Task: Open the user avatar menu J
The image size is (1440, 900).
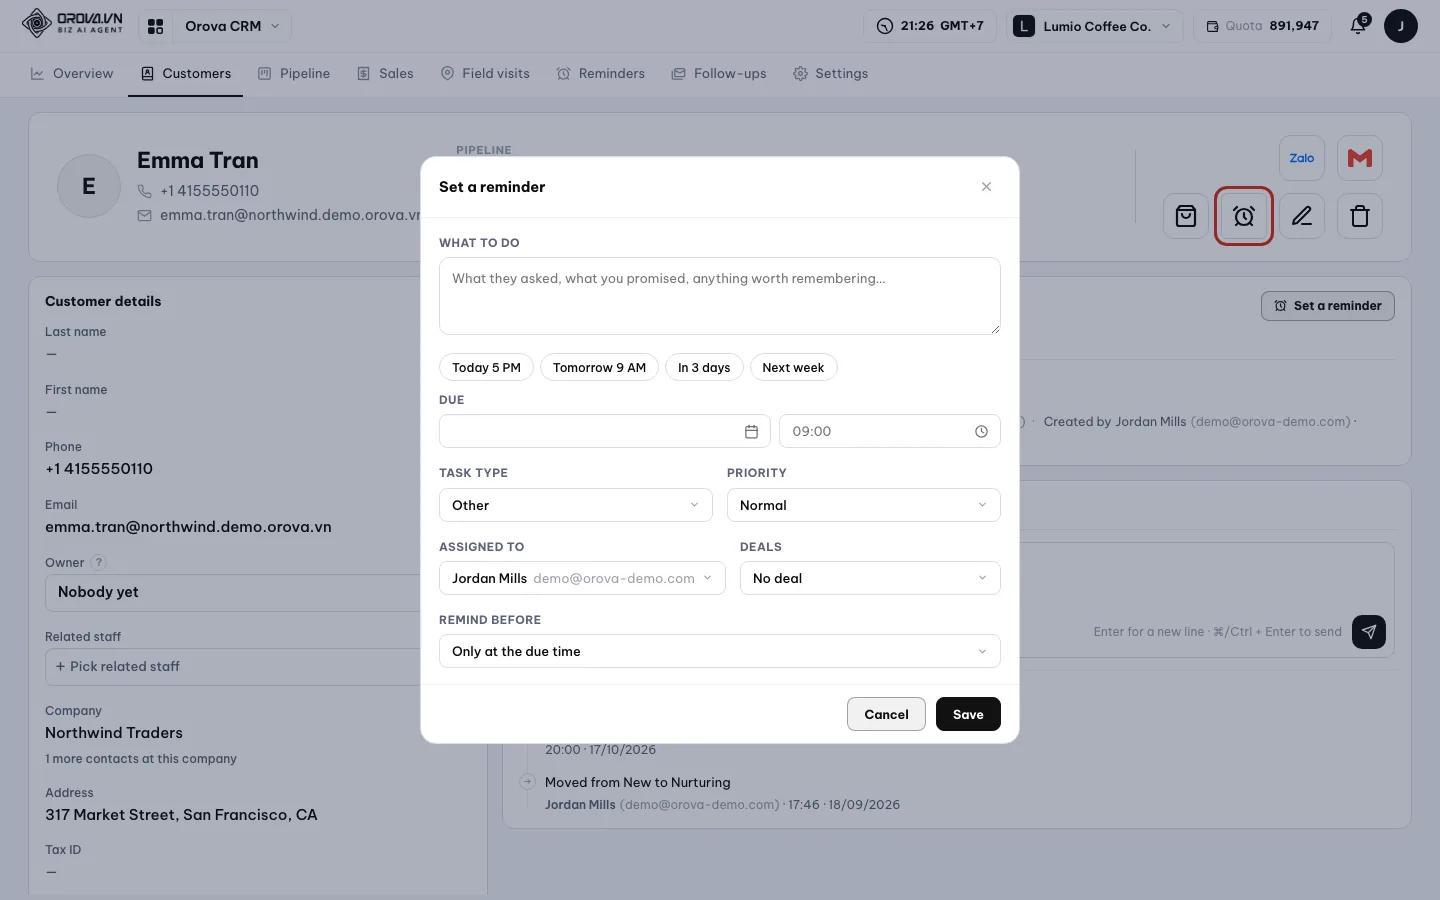Action: point(1401,26)
